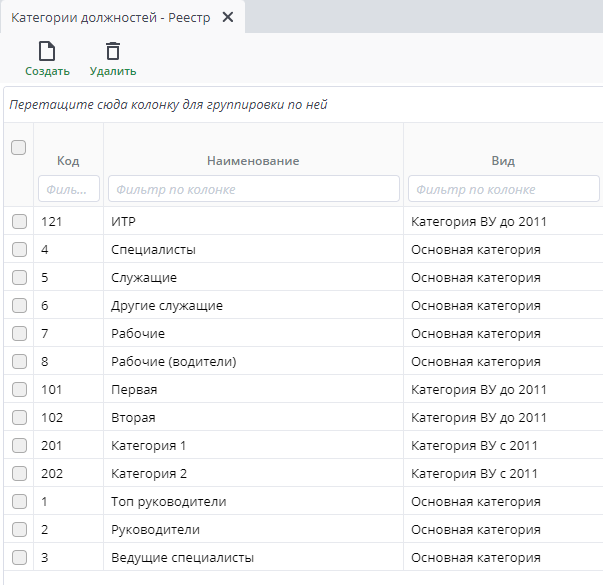Select the Категория 2 name cell
The height and width of the screenshot is (585, 603).
pos(253,473)
